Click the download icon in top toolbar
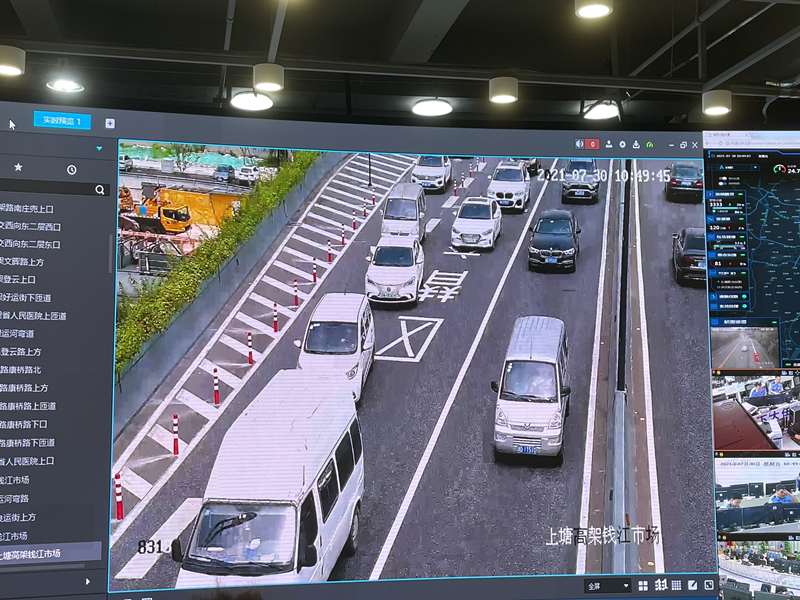This screenshot has width=800, height=600. tap(636, 144)
